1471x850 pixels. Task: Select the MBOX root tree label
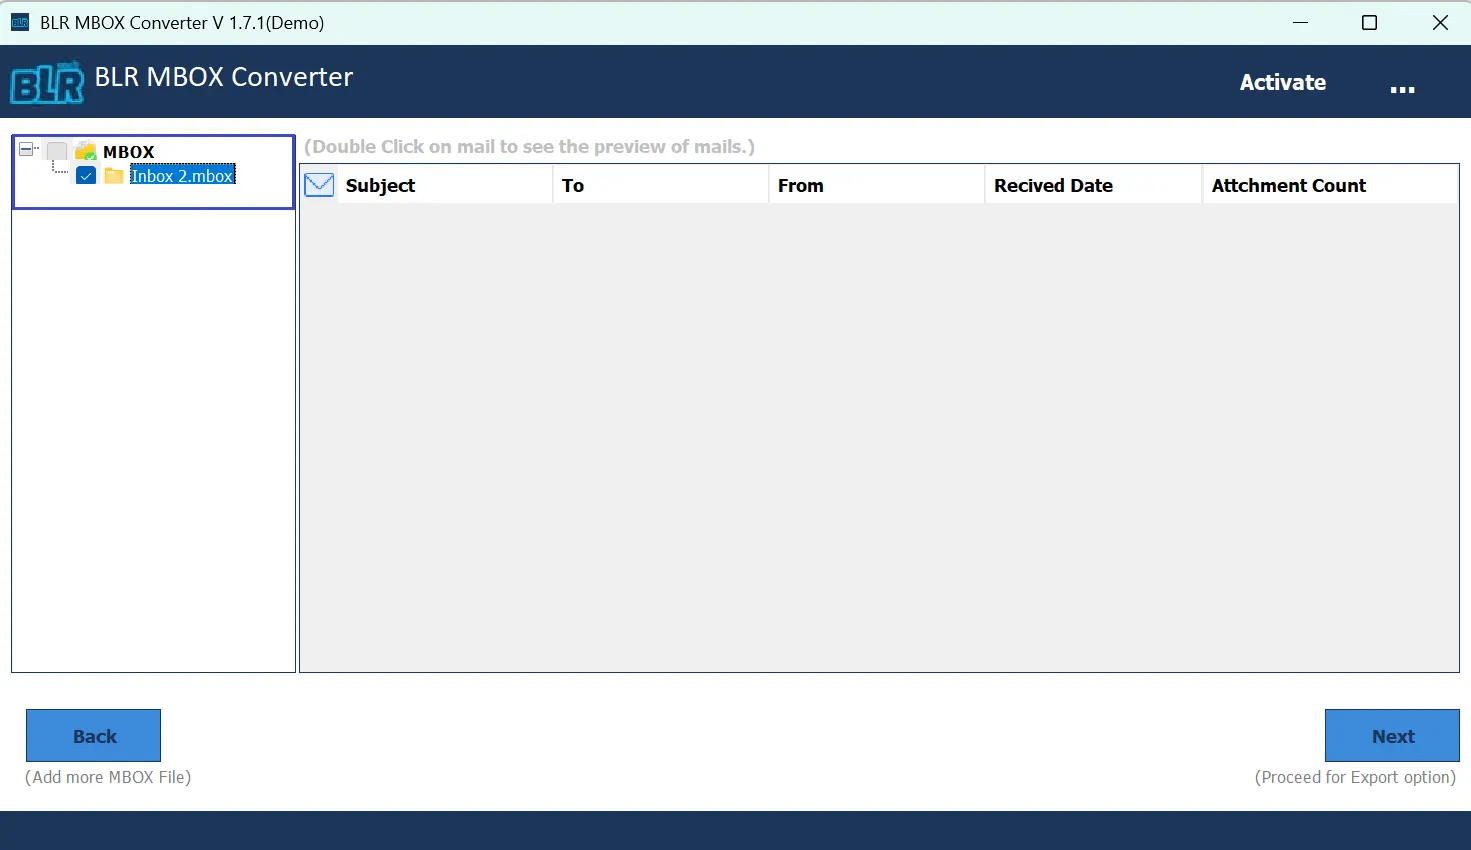point(129,152)
